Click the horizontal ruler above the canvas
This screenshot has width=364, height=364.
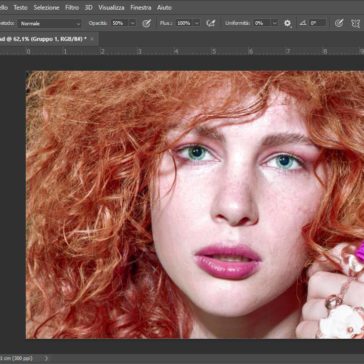click(x=182, y=51)
